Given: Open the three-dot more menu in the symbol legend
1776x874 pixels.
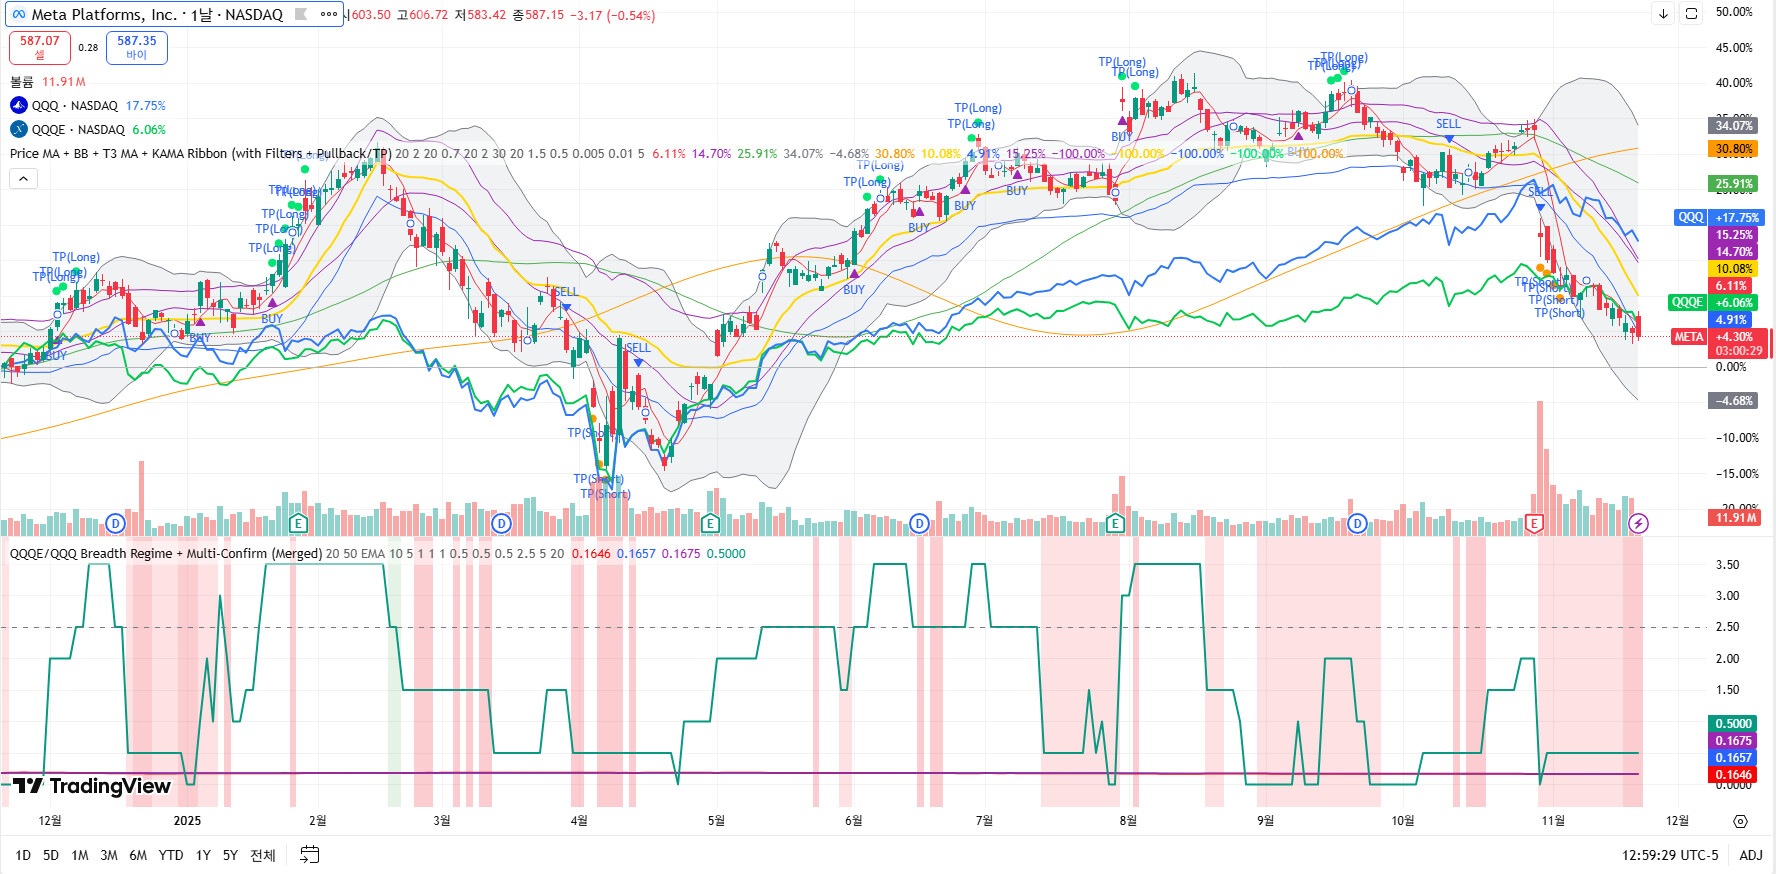Looking at the screenshot, I should pos(328,15).
